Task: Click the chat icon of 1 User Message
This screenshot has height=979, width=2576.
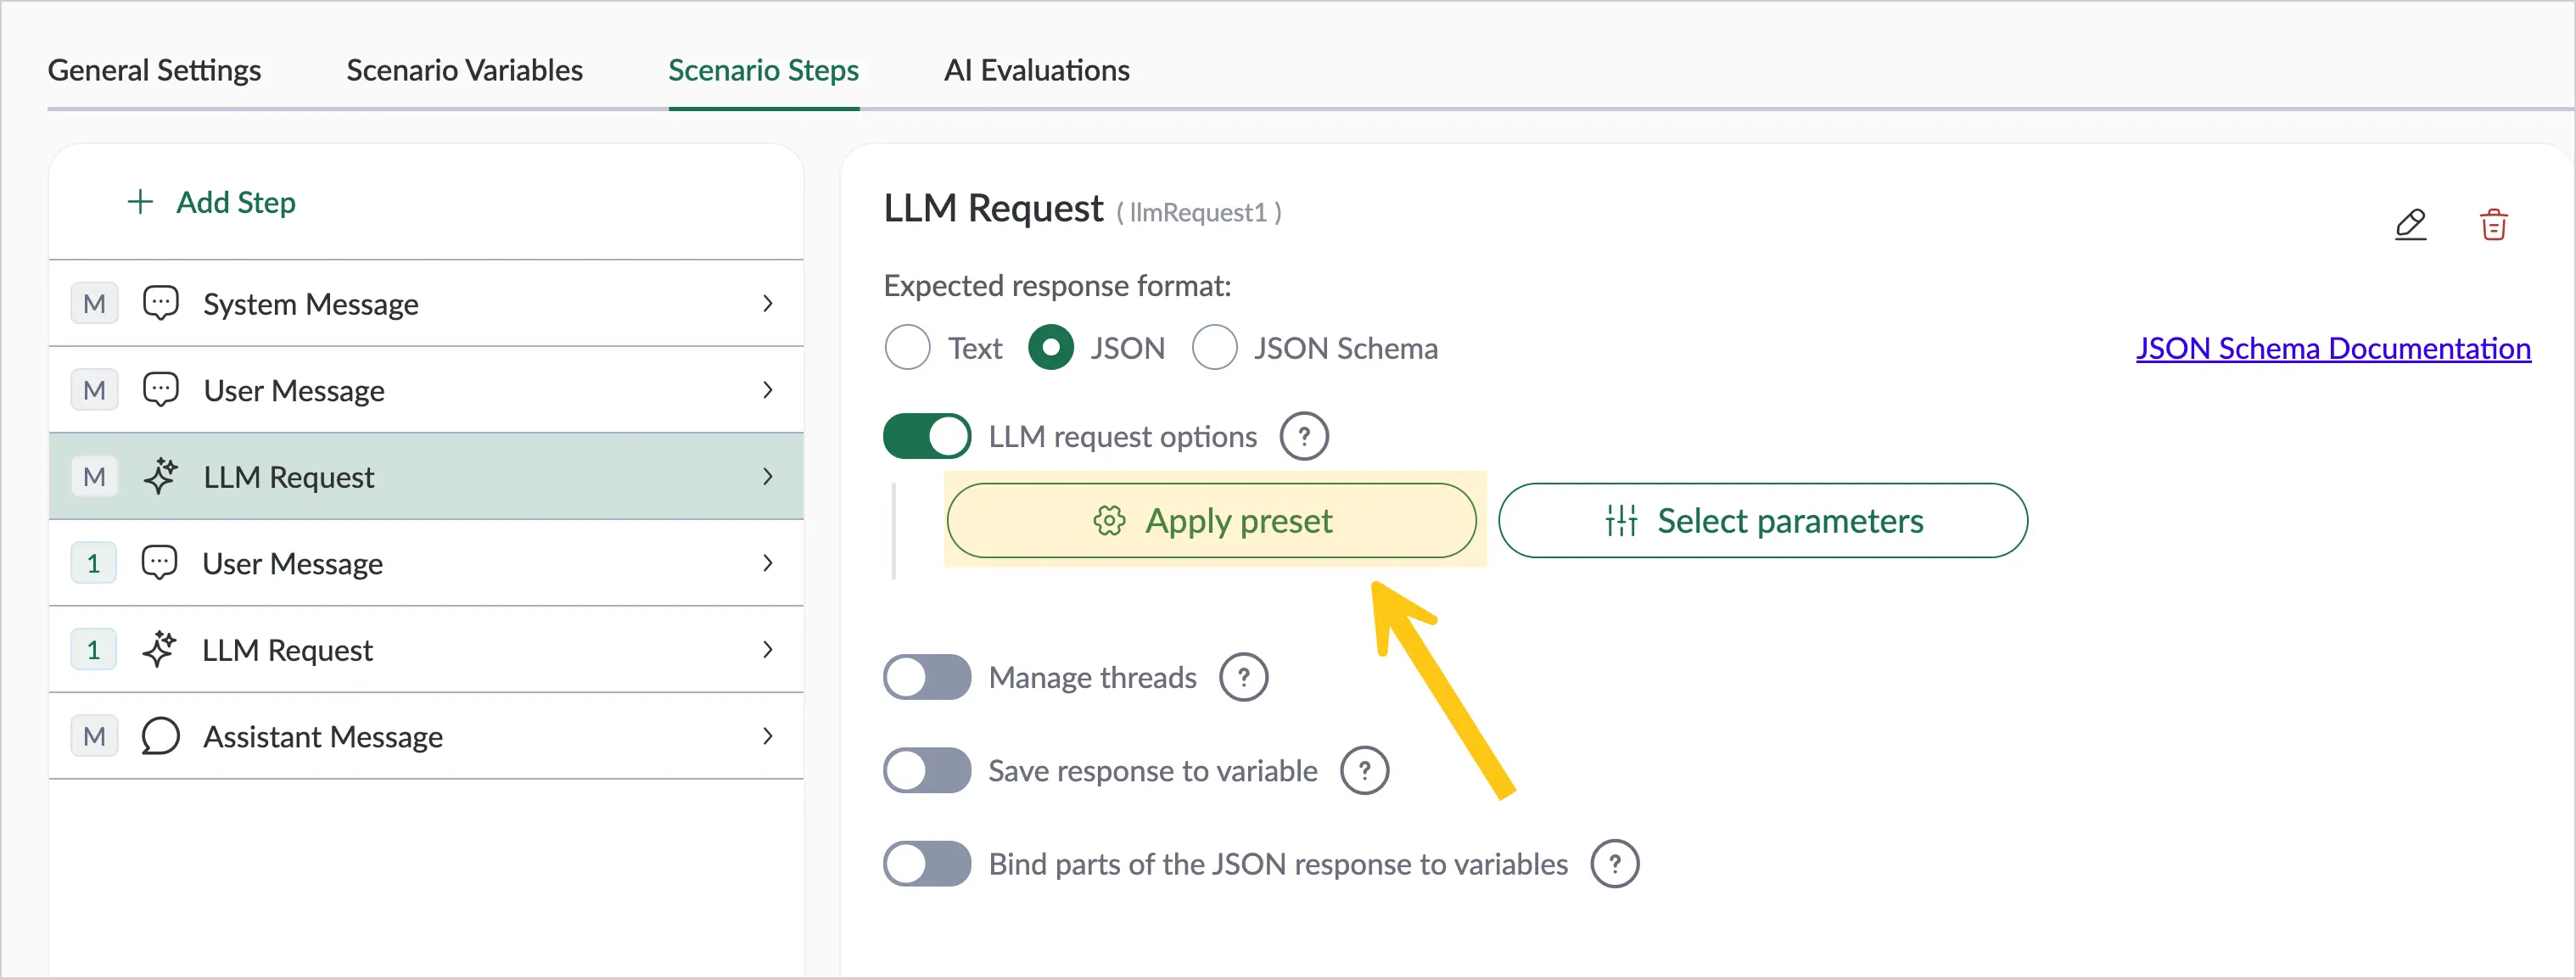Action: coord(160,563)
